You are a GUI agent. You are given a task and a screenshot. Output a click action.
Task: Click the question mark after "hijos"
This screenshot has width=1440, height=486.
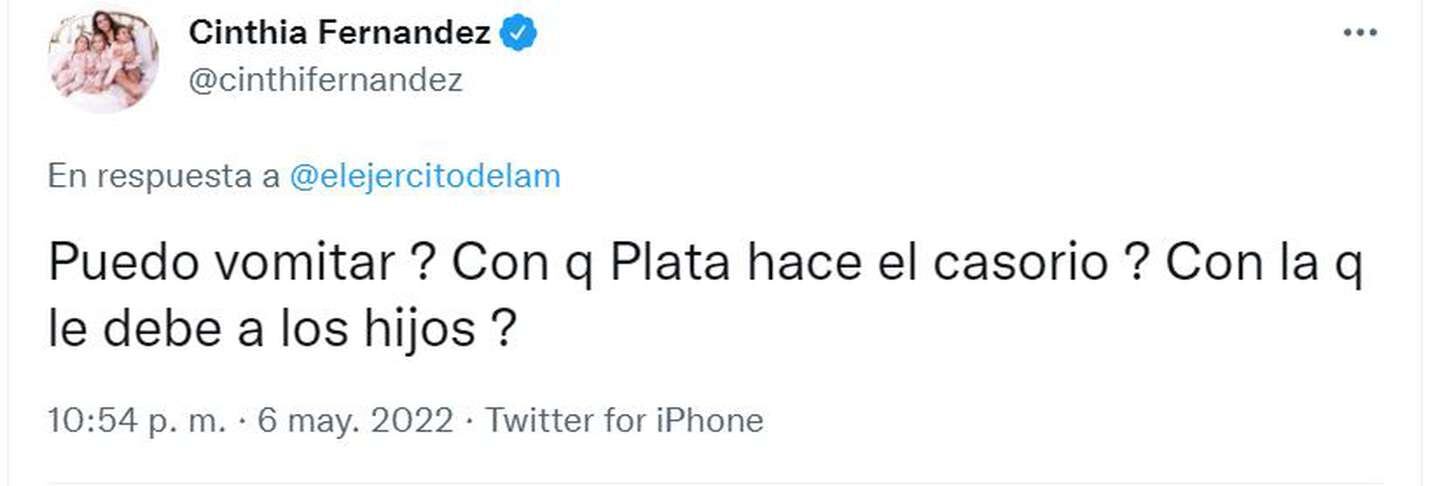point(505,329)
